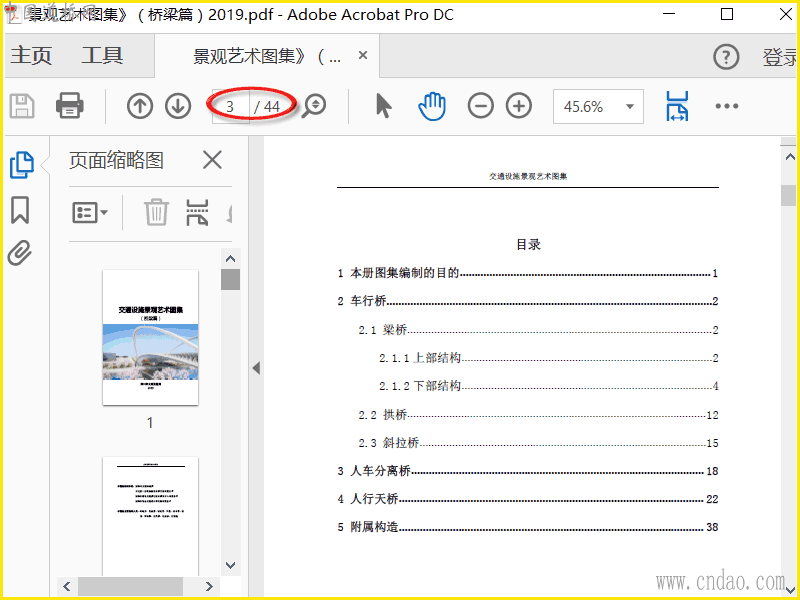Show the page thumbnails panel icon
The height and width of the screenshot is (600, 800).
point(22,165)
